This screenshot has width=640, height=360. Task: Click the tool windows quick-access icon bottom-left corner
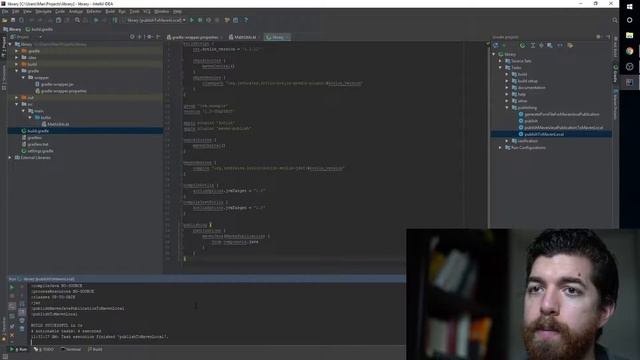4,356
